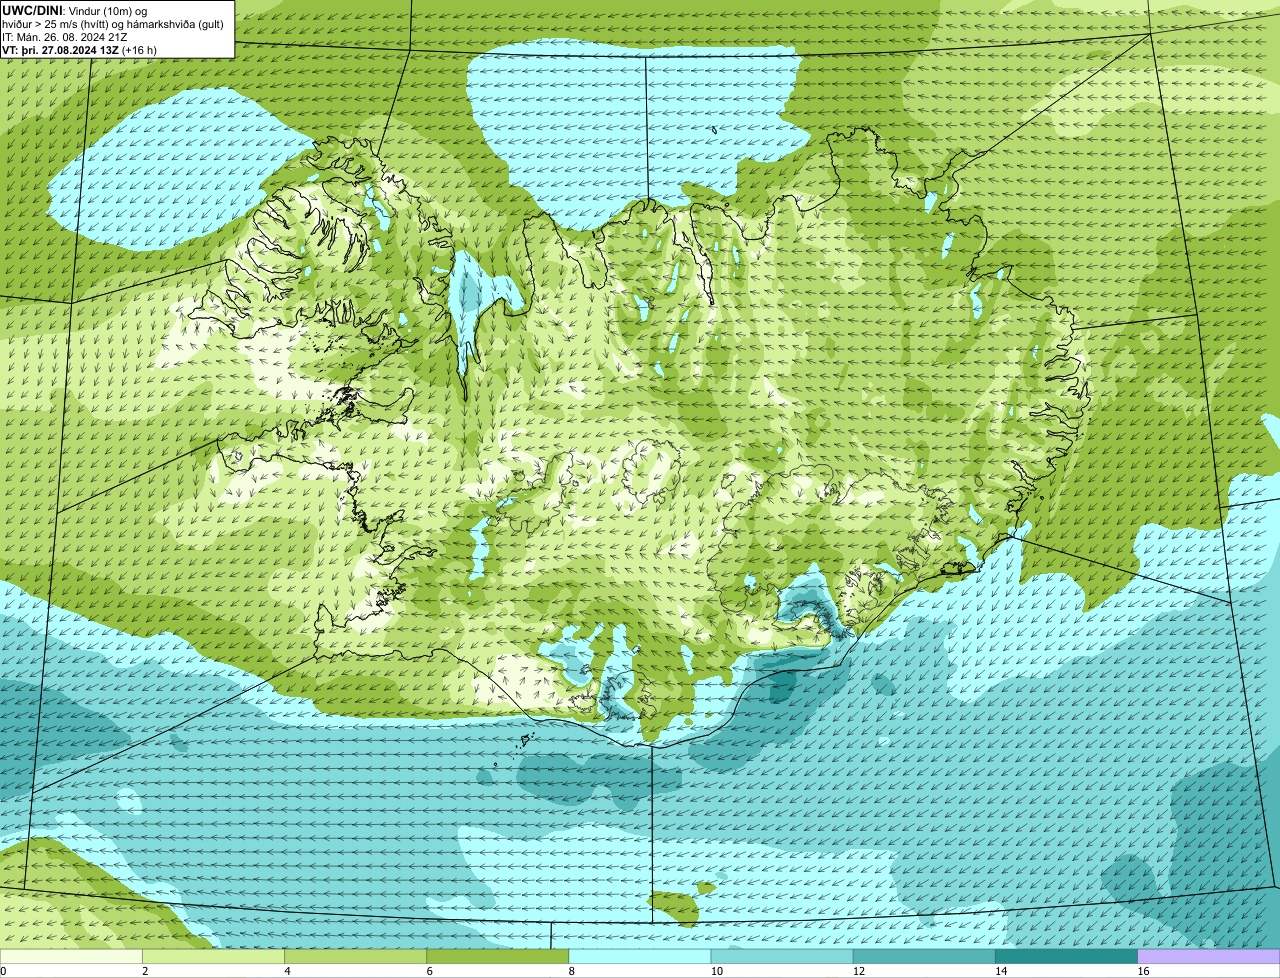Select the 14–16 m/s dark teal legend color
This screenshot has height=978, width=1280.
click(1067, 956)
